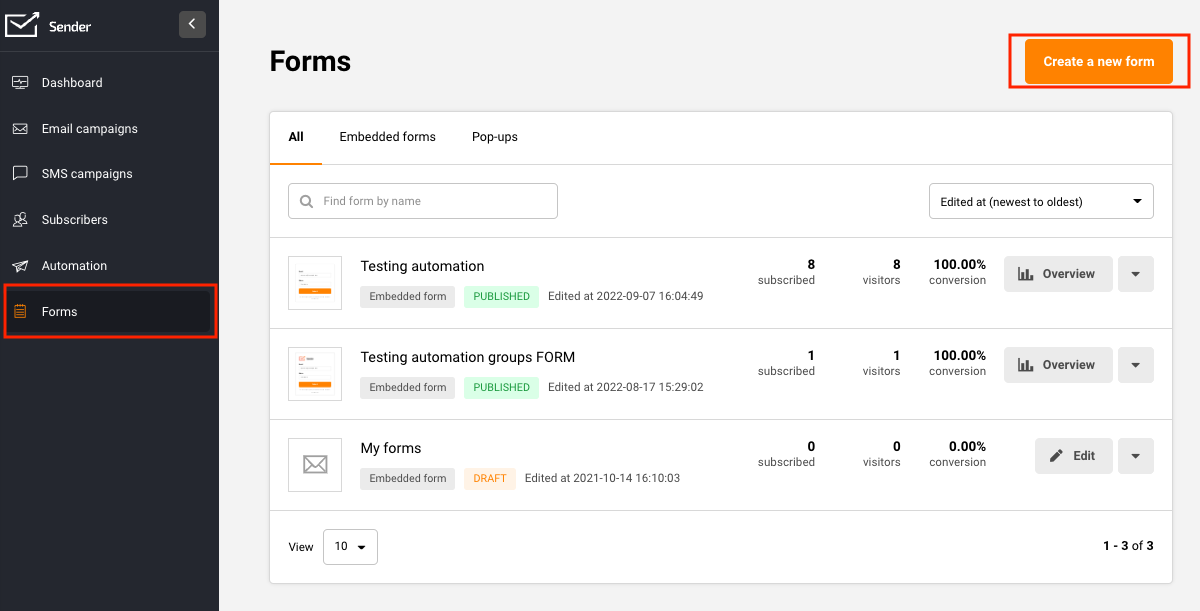Select Forms in the sidebar

point(59,312)
